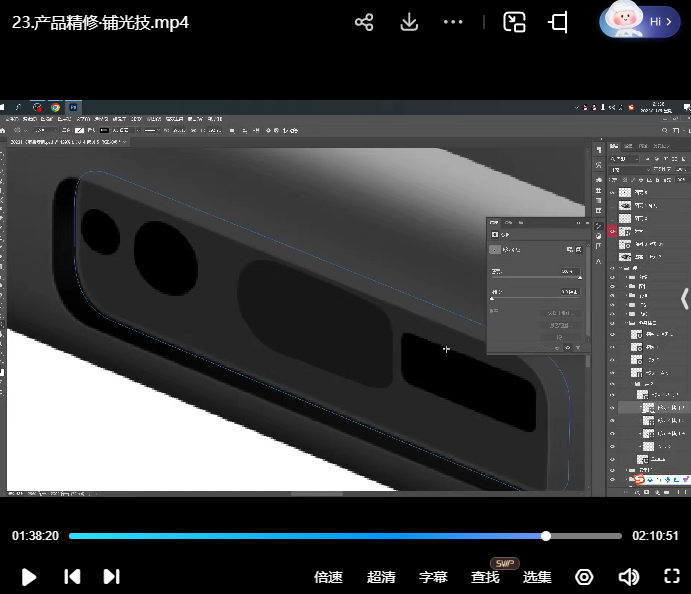Mute the video volume

[628, 577]
